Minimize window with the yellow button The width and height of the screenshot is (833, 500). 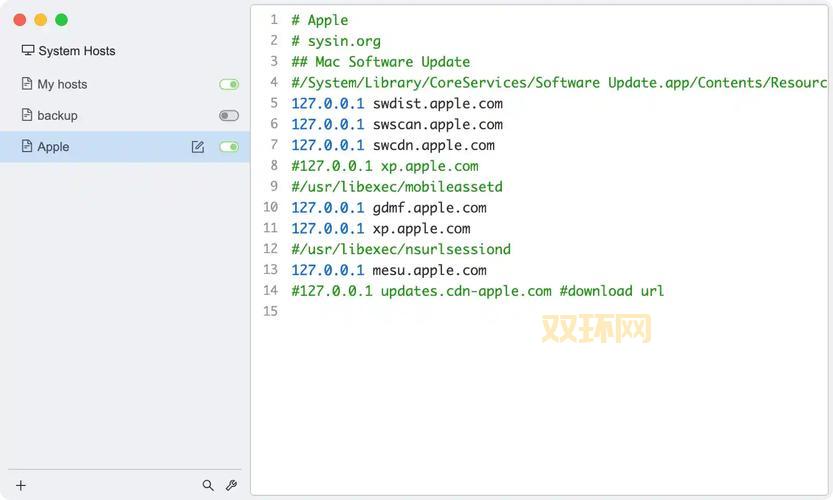pos(41,20)
